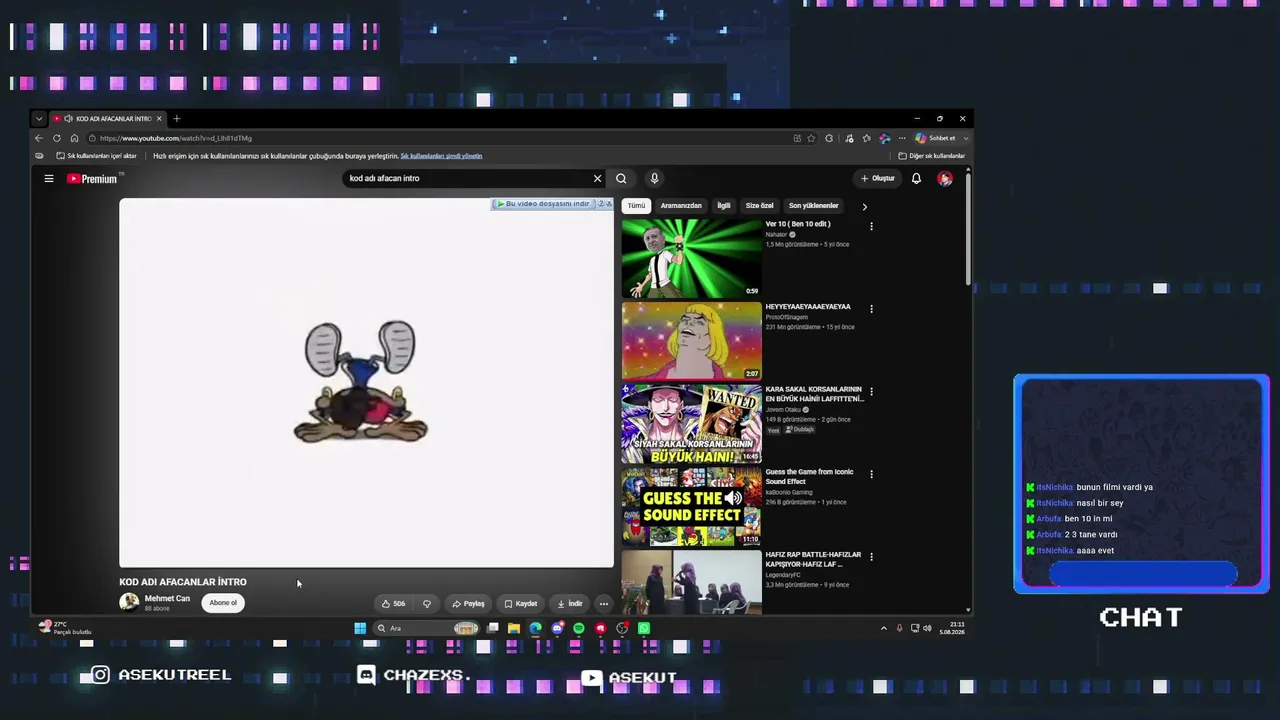Screen dimensions: 1280x720
Task: Open the new tab plus button
Action: [x=177, y=119]
